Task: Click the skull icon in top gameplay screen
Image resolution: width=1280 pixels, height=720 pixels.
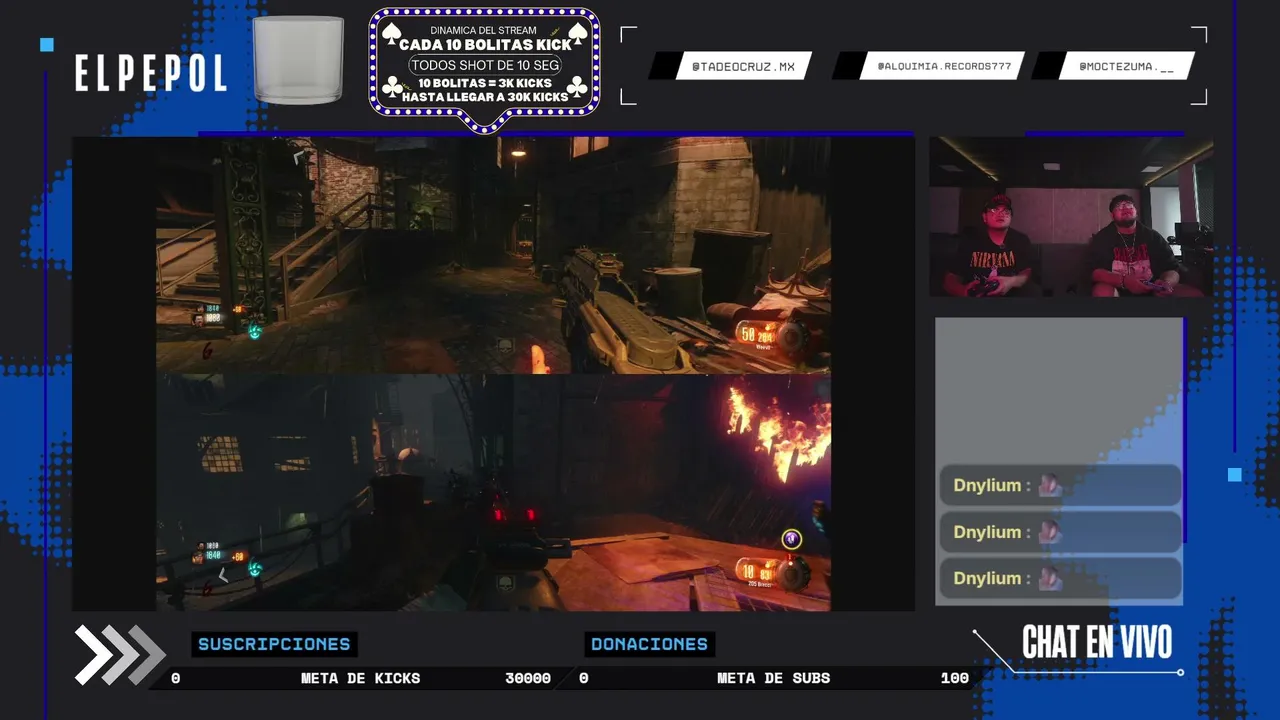Action: point(505,346)
